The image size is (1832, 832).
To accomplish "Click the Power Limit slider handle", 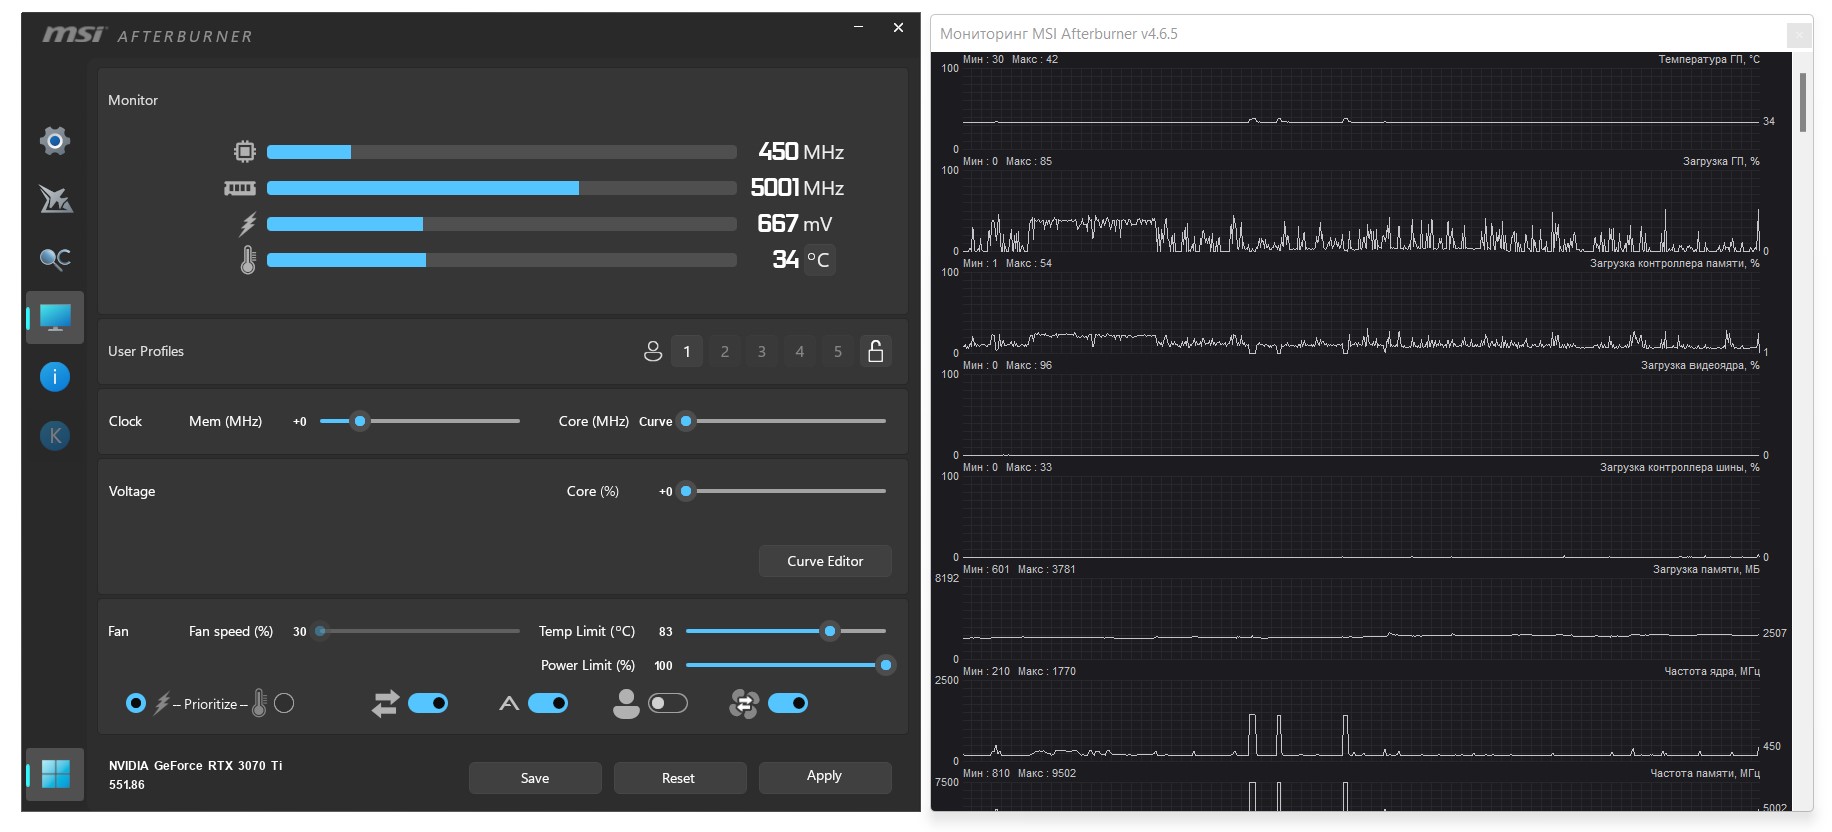I will pyautogui.click(x=886, y=665).
